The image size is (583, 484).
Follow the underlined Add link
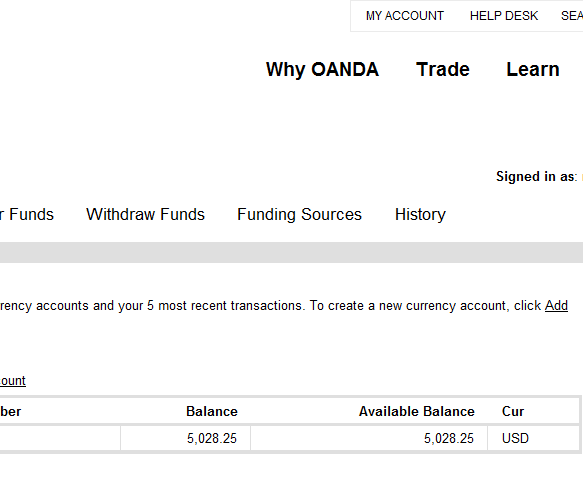click(x=556, y=306)
